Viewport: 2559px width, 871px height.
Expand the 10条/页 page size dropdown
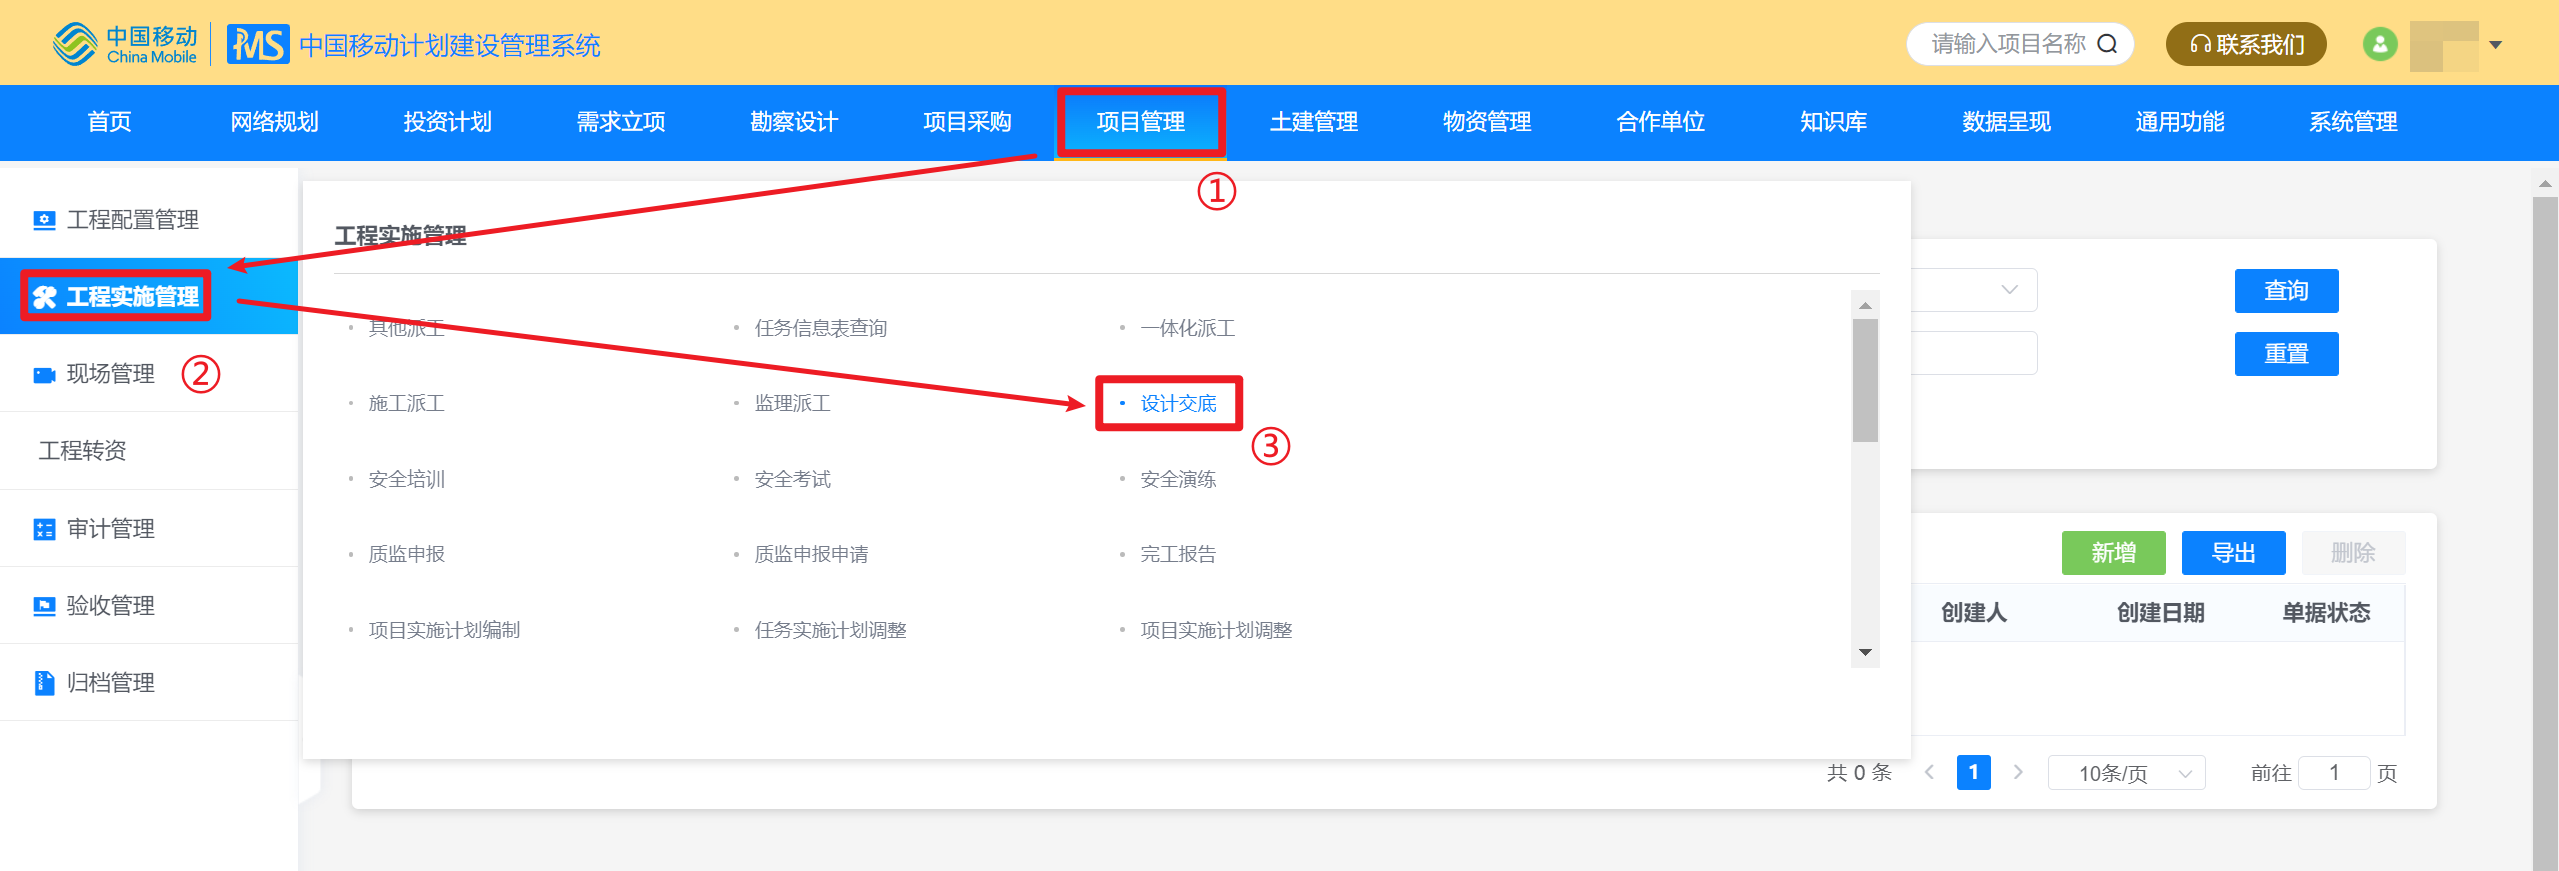pyautogui.click(x=2126, y=773)
